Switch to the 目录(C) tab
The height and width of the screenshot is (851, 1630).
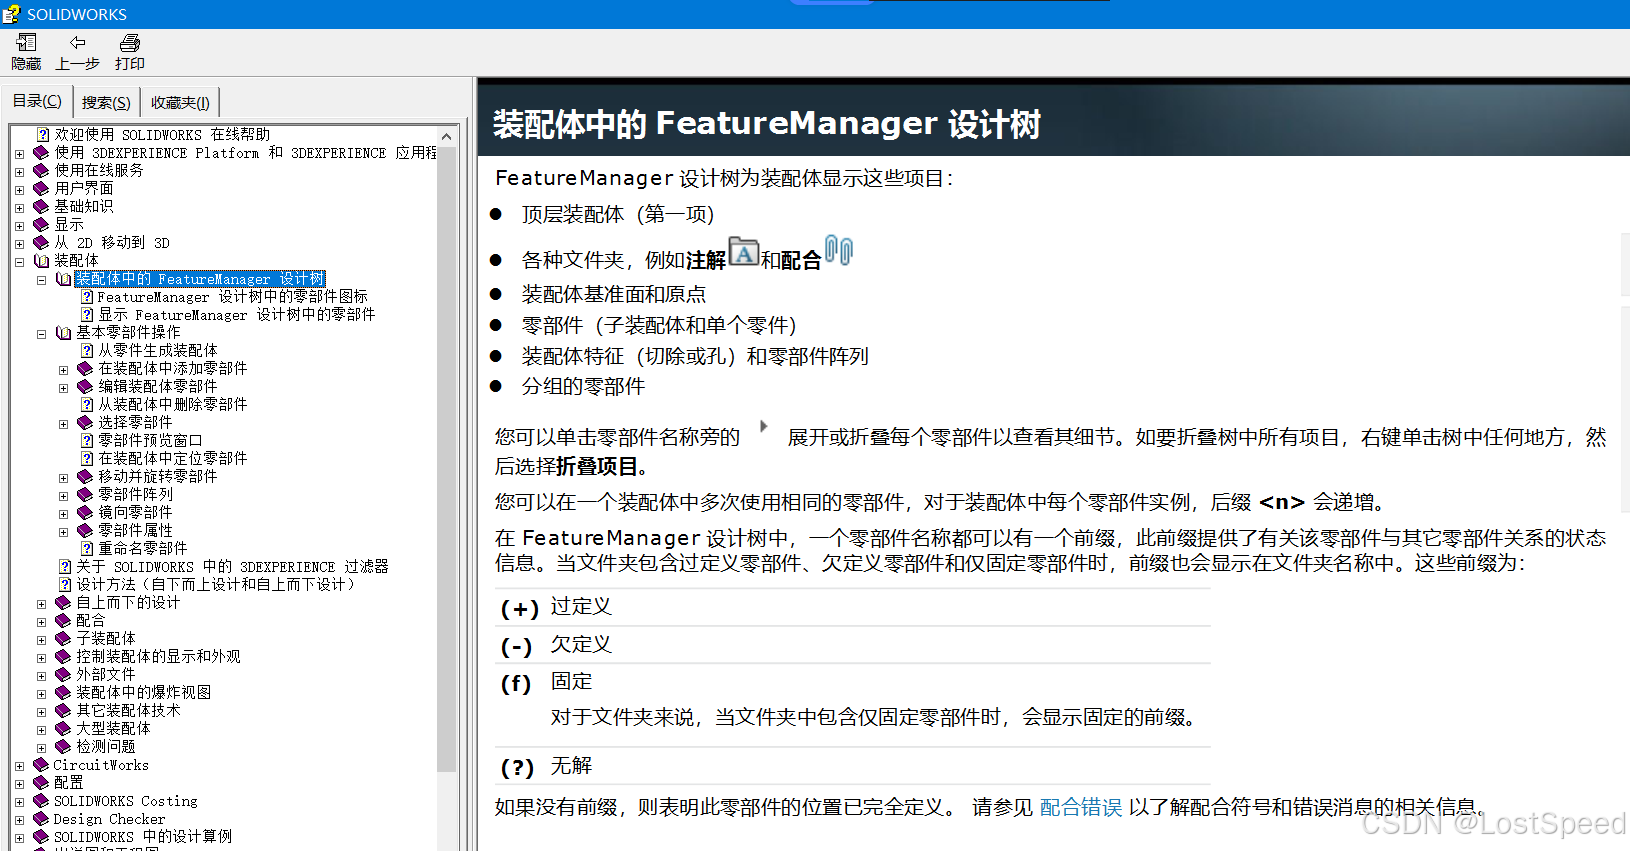tap(37, 101)
